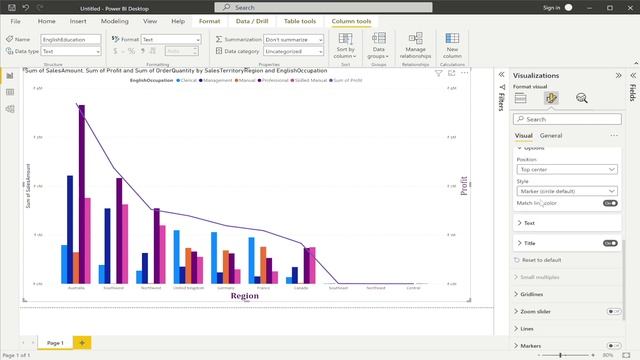Collapse the Visualizations pane
640x360 pixels.
(618, 76)
